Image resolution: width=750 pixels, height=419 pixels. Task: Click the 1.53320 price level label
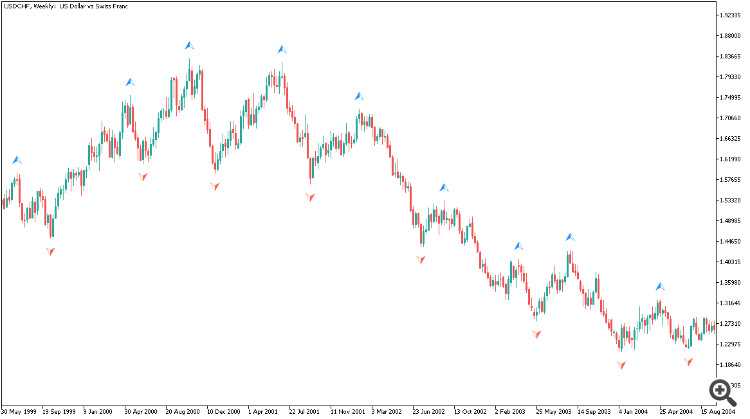pos(730,200)
